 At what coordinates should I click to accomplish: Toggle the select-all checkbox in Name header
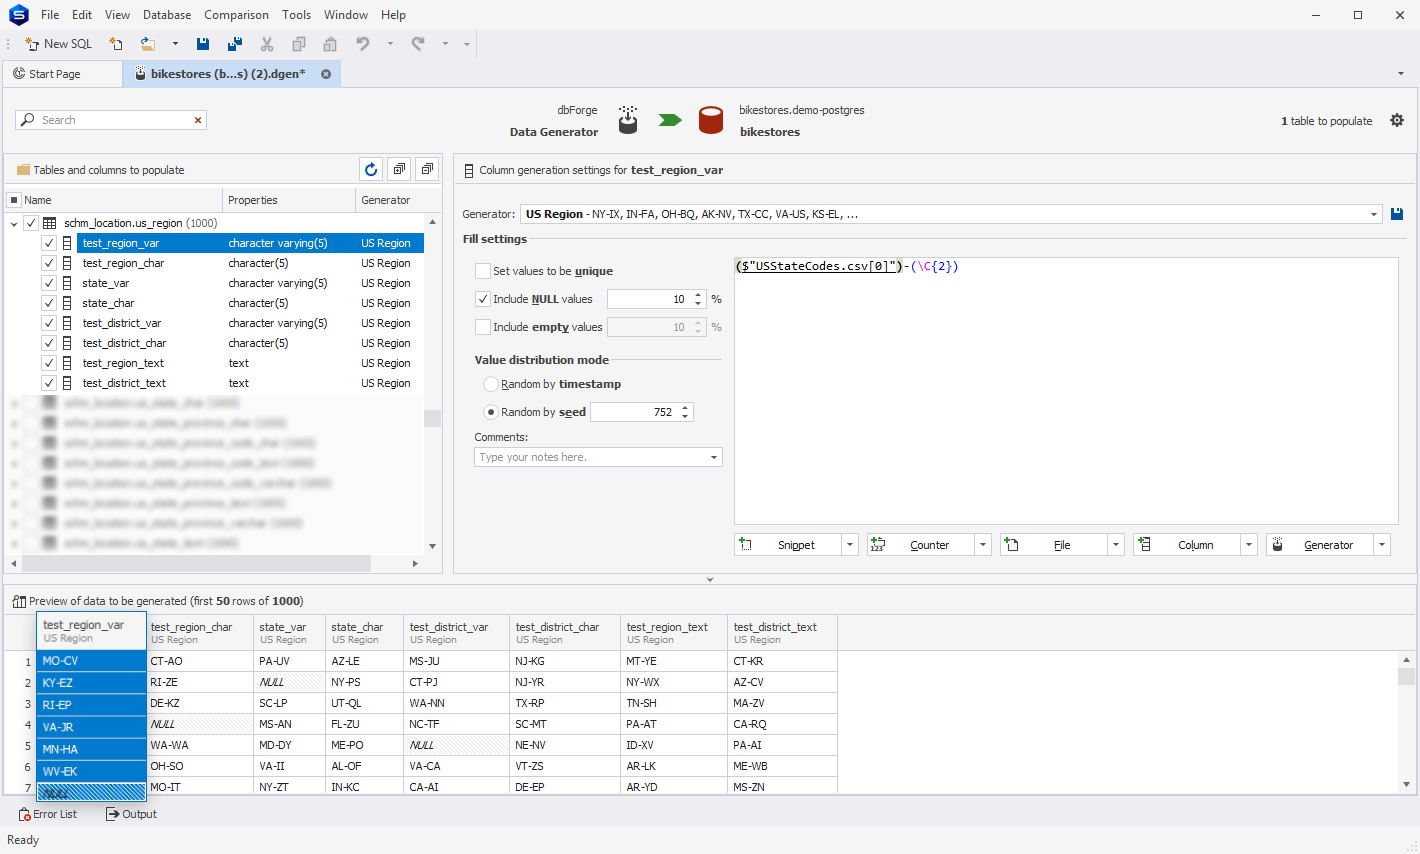coord(14,200)
